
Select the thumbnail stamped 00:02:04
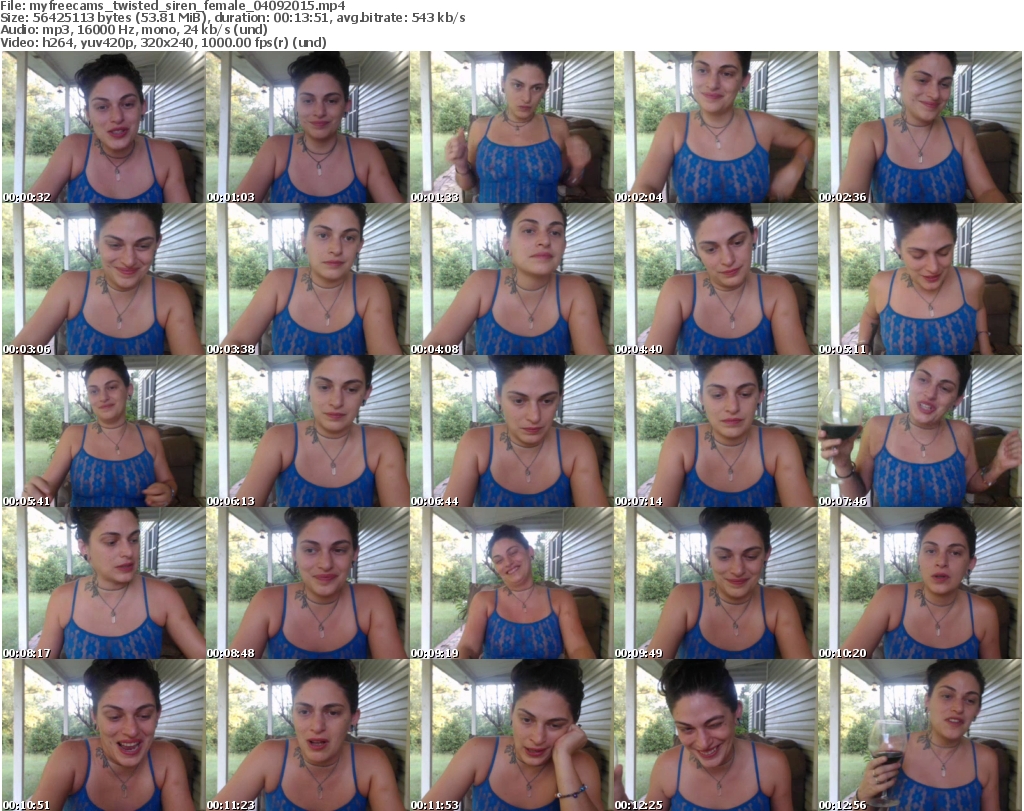coord(716,127)
